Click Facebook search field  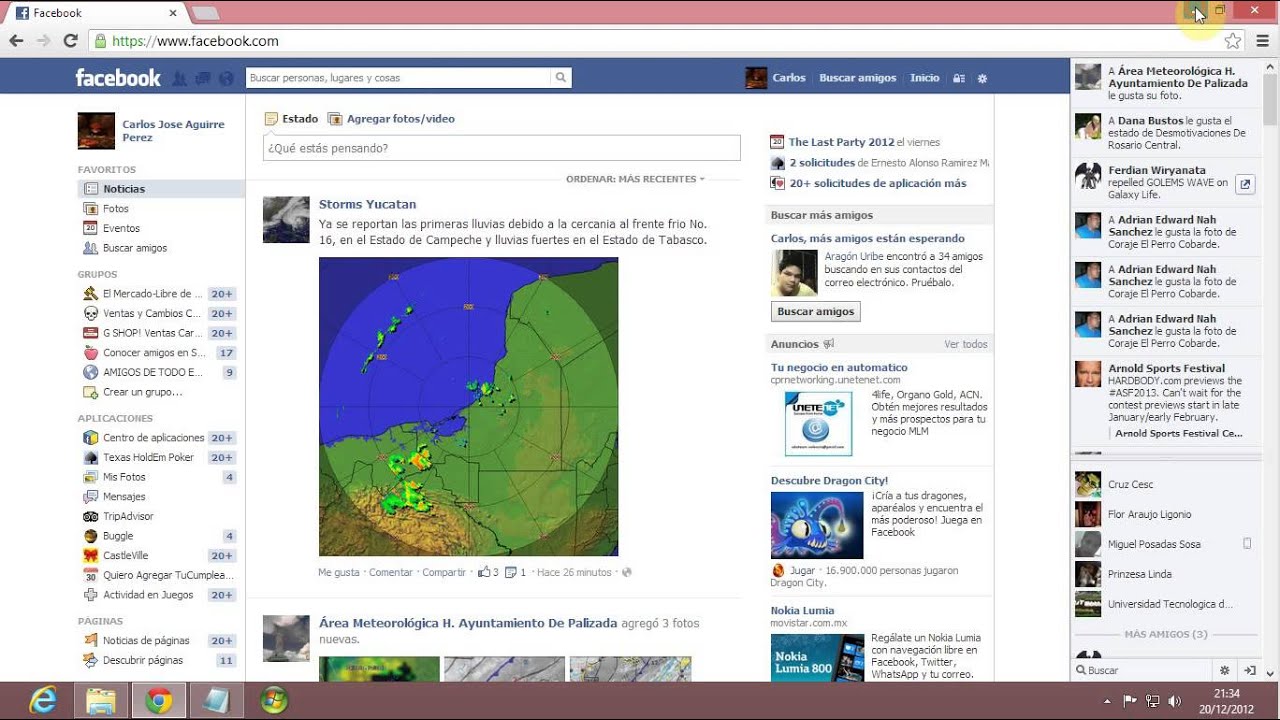398,77
